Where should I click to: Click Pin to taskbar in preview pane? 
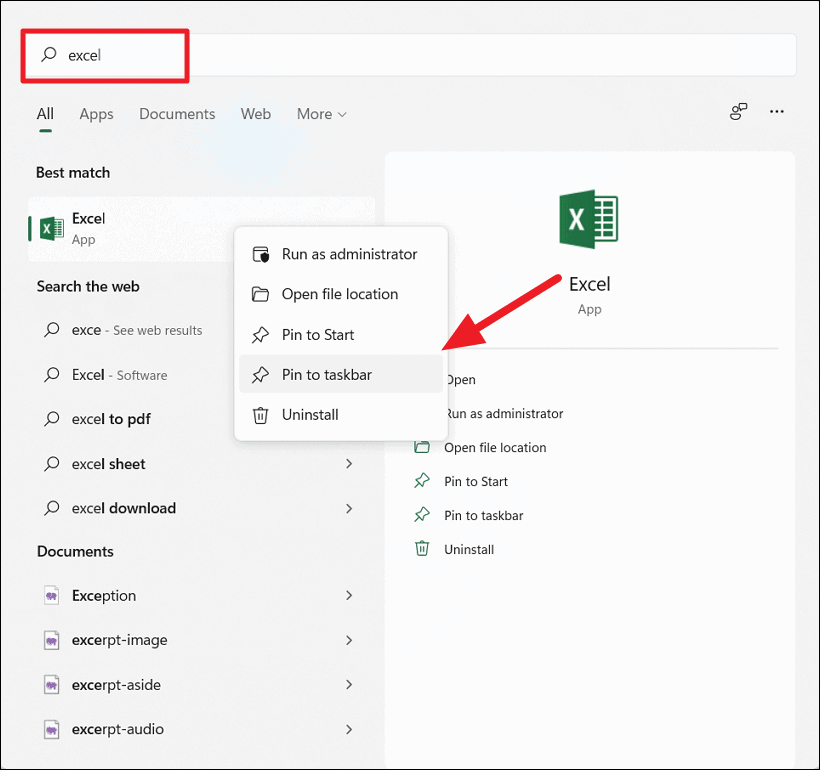coord(484,516)
